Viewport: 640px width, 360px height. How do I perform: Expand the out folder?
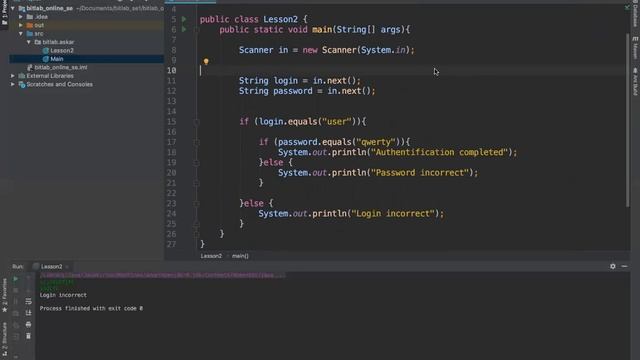pos(21,25)
